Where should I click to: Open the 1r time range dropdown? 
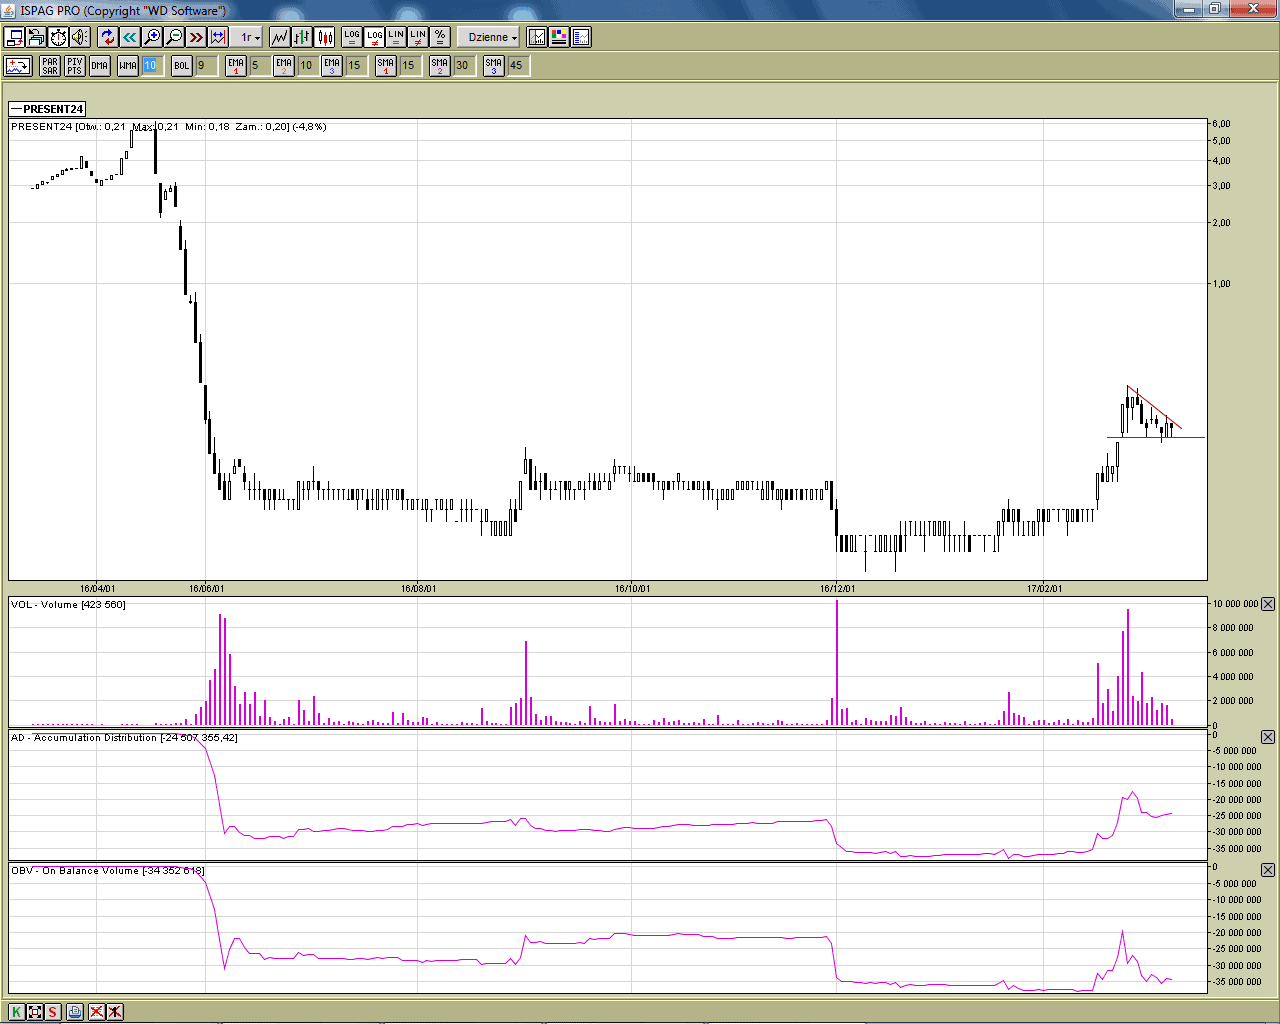coord(249,37)
